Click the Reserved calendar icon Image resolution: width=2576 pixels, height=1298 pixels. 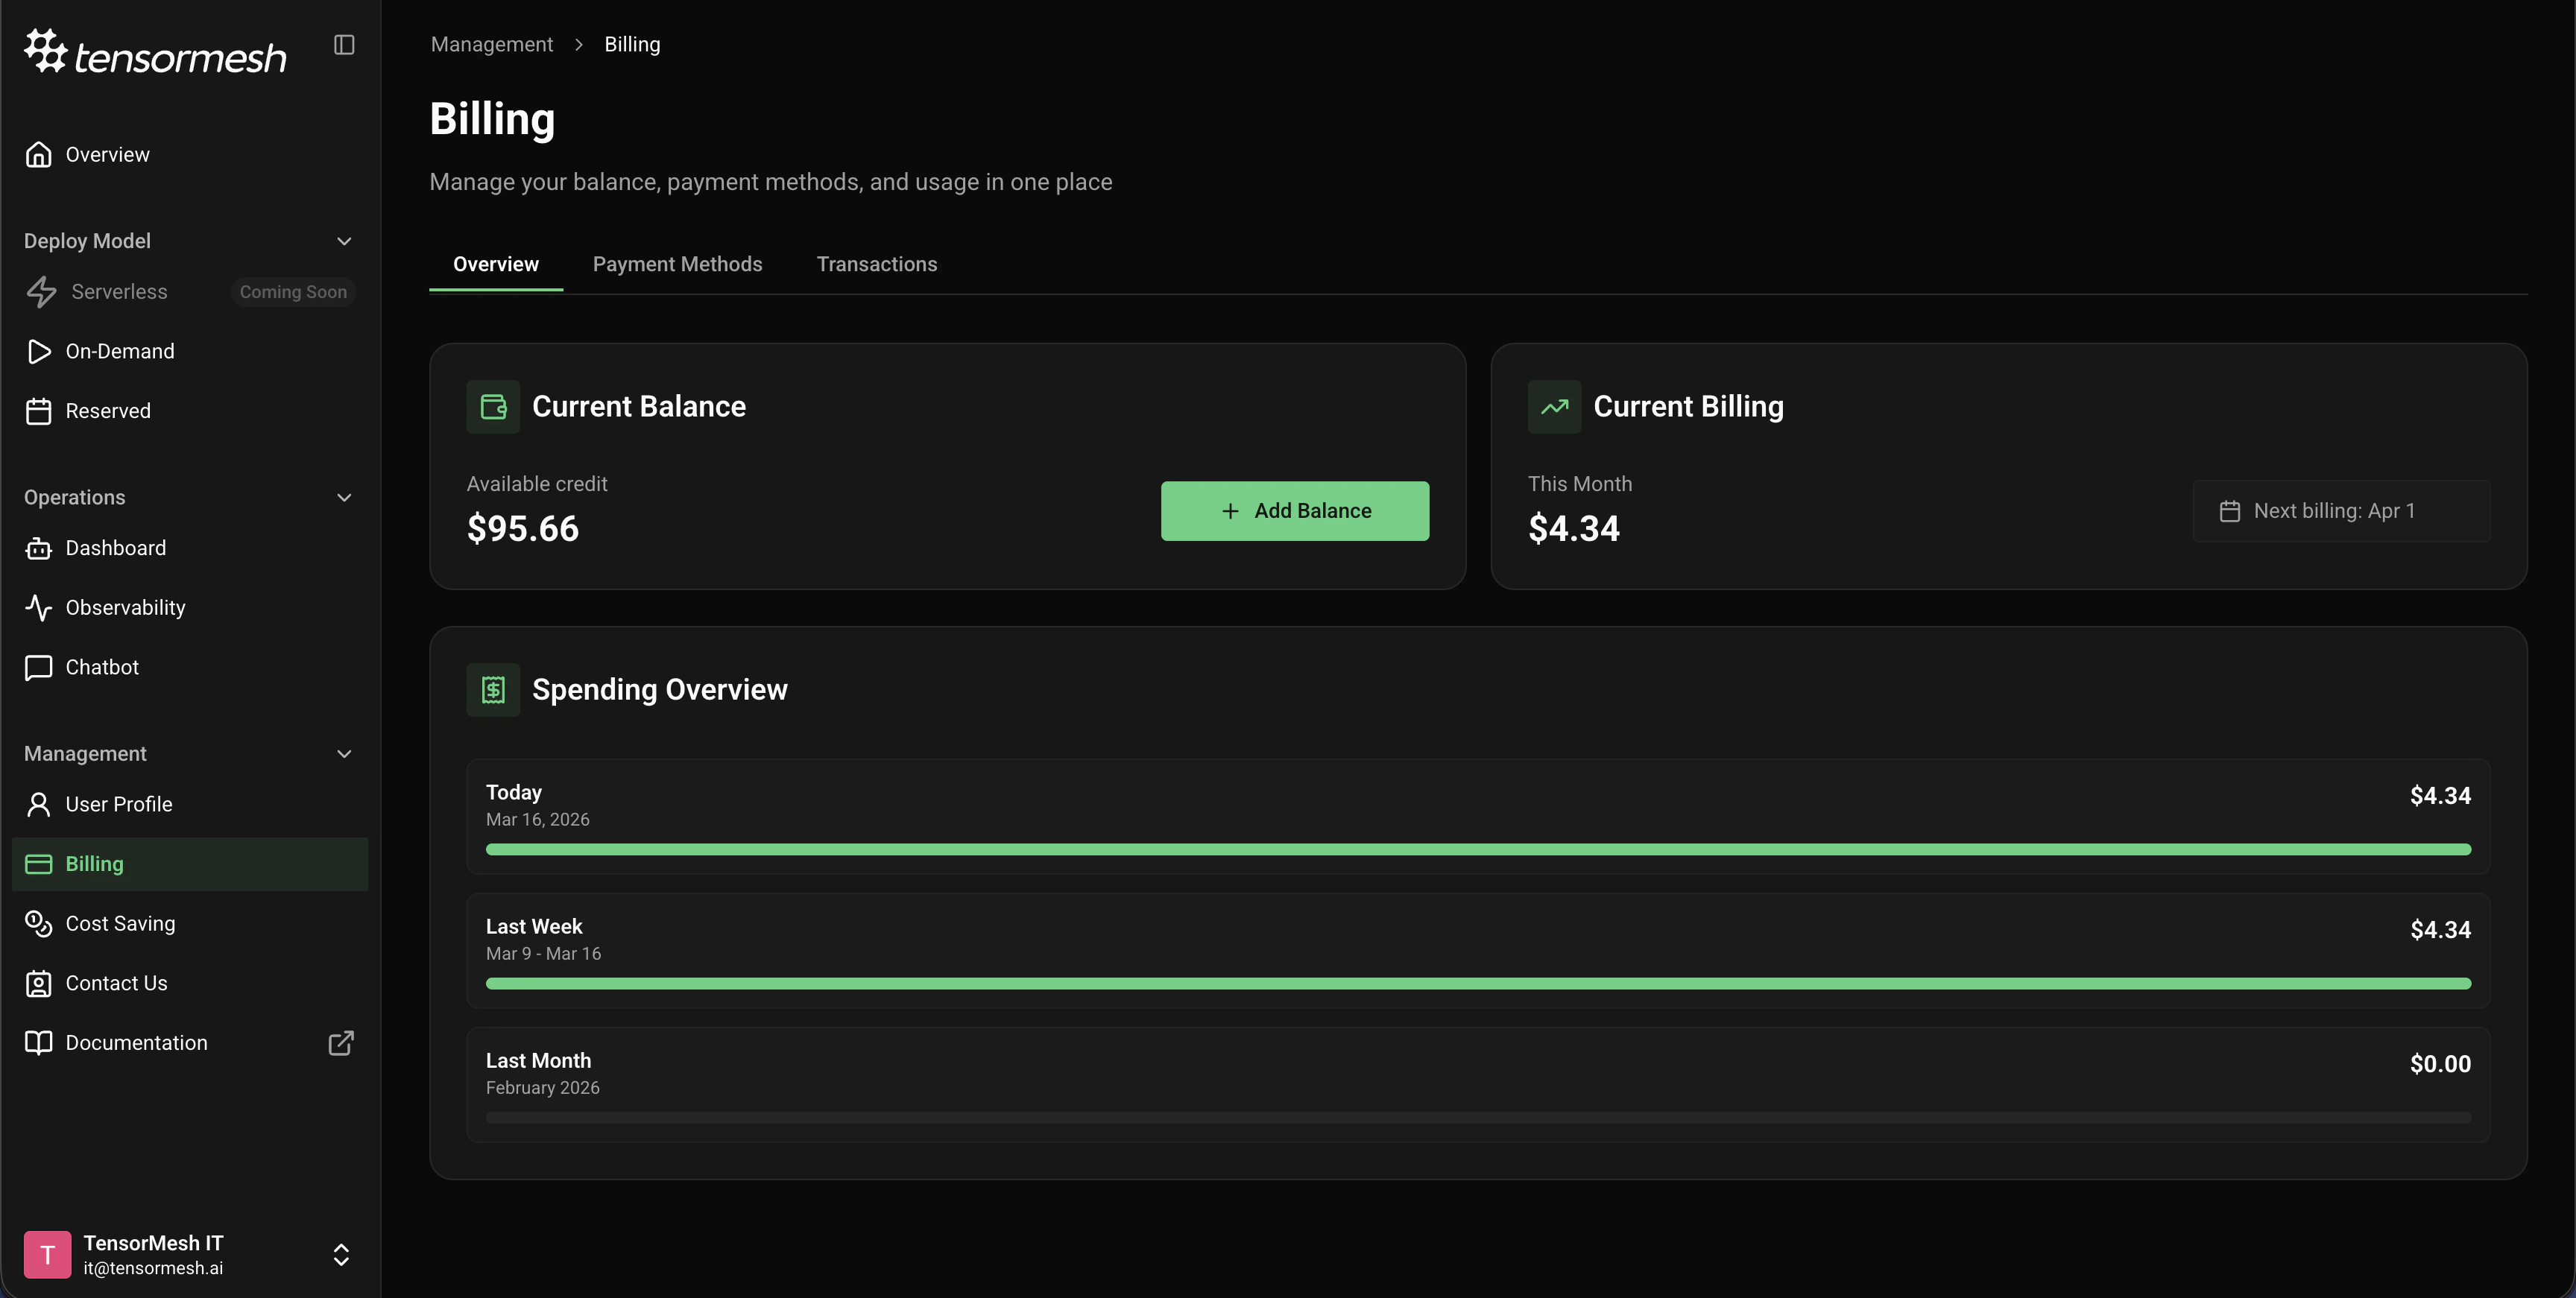[39, 410]
